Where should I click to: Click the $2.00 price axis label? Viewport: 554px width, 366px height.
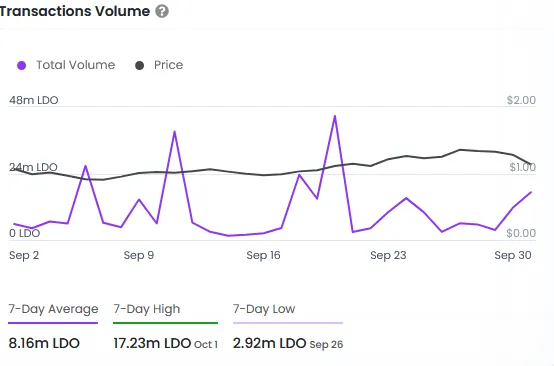tap(521, 100)
